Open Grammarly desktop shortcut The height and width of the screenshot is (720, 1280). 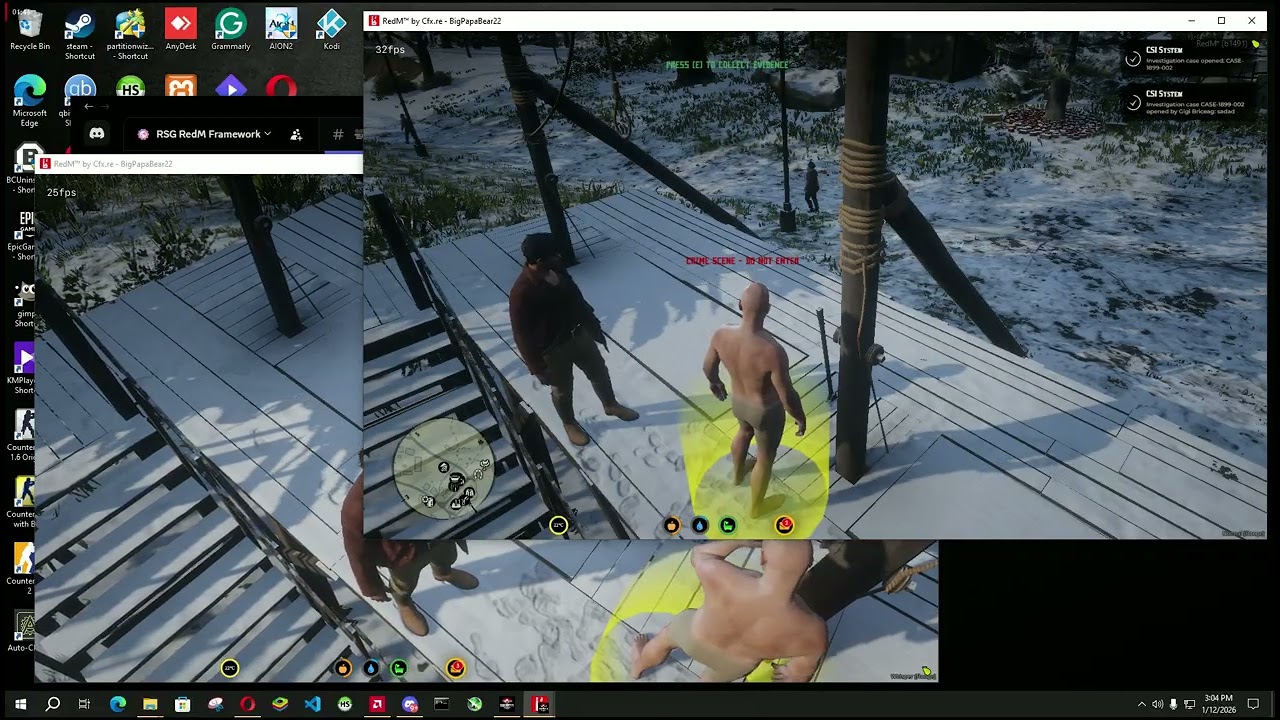231,30
